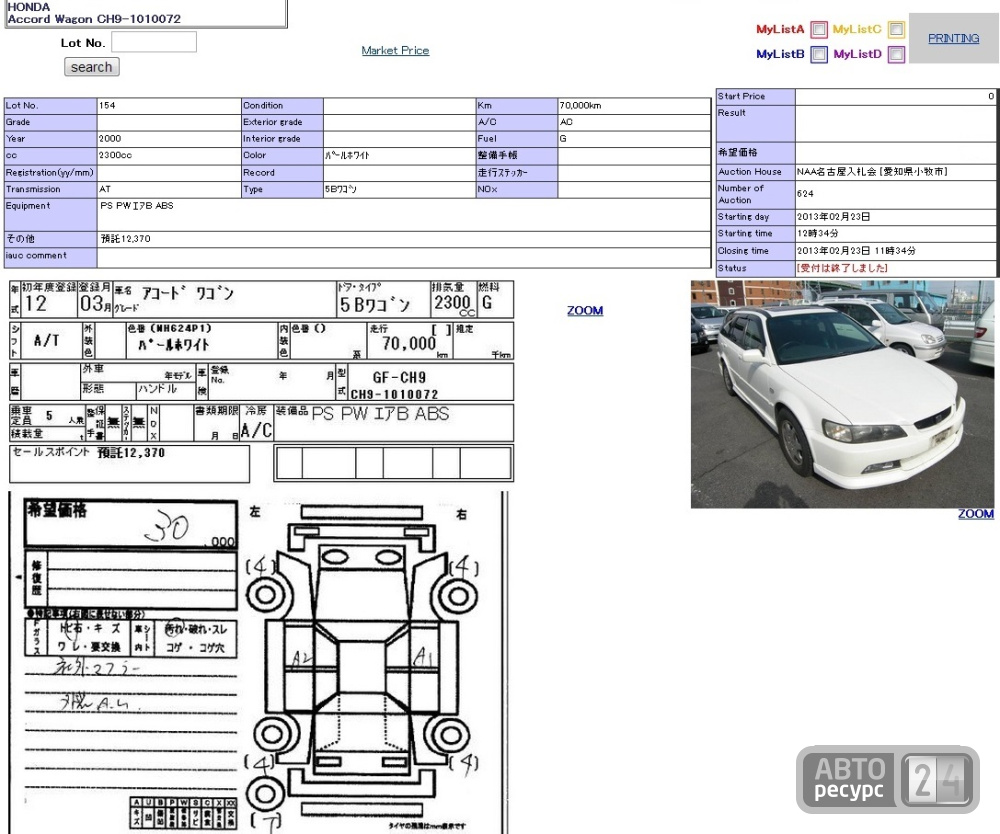Click ZOOM link under the car photo
Image resolution: width=1000 pixels, height=834 pixels.
point(976,514)
